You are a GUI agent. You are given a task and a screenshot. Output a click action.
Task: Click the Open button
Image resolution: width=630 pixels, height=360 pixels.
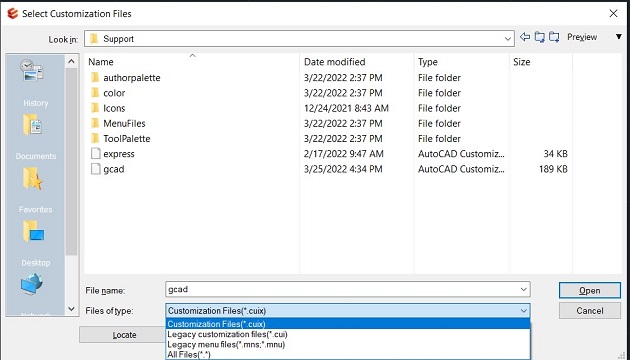pyautogui.click(x=589, y=290)
